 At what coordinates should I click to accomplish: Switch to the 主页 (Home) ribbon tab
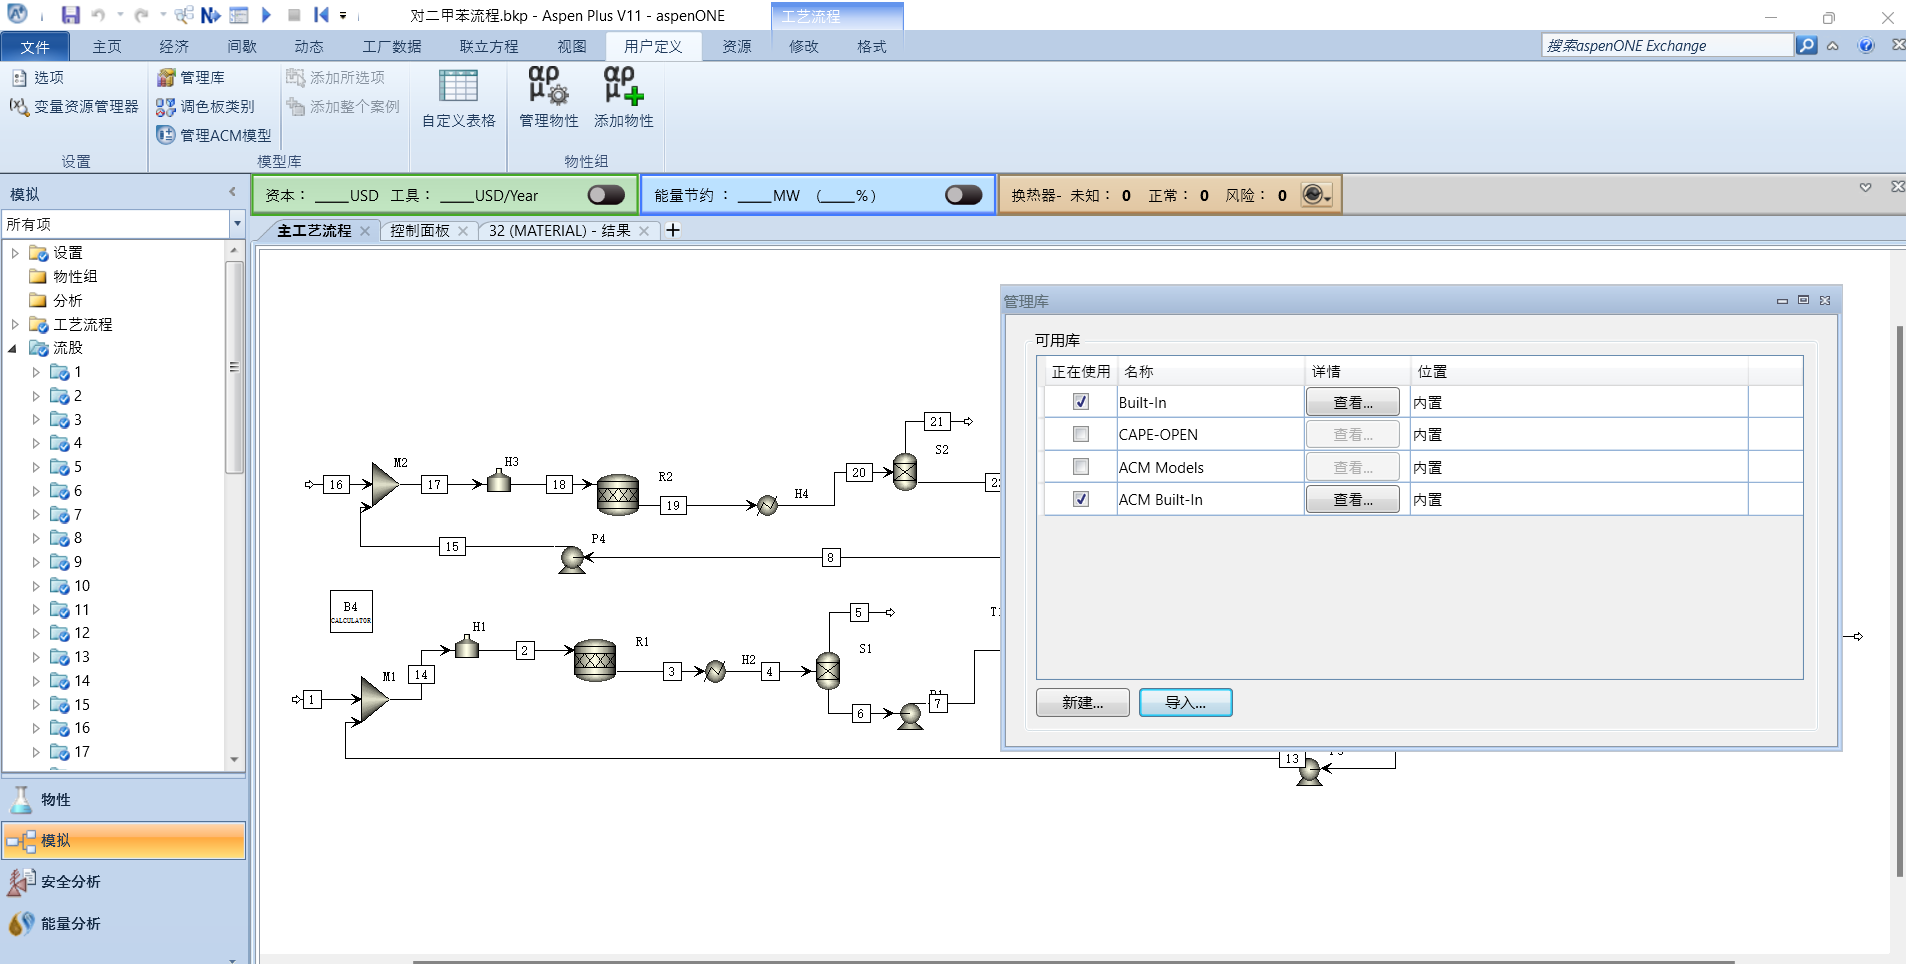(107, 46)
